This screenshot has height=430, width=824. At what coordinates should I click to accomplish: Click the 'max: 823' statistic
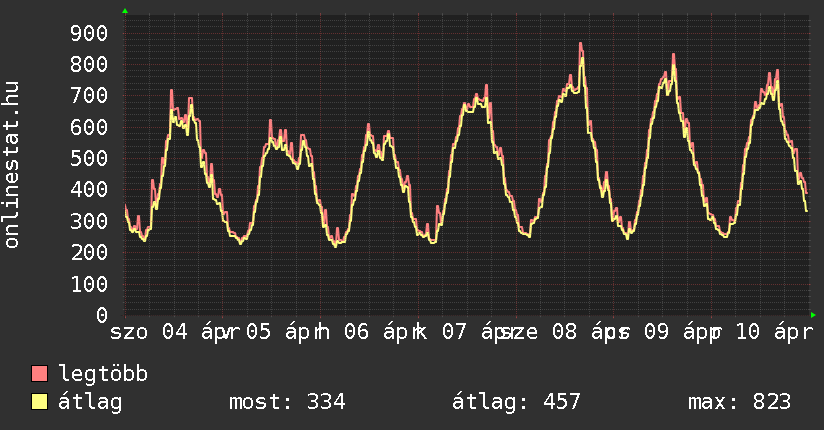tap(739, 402)
